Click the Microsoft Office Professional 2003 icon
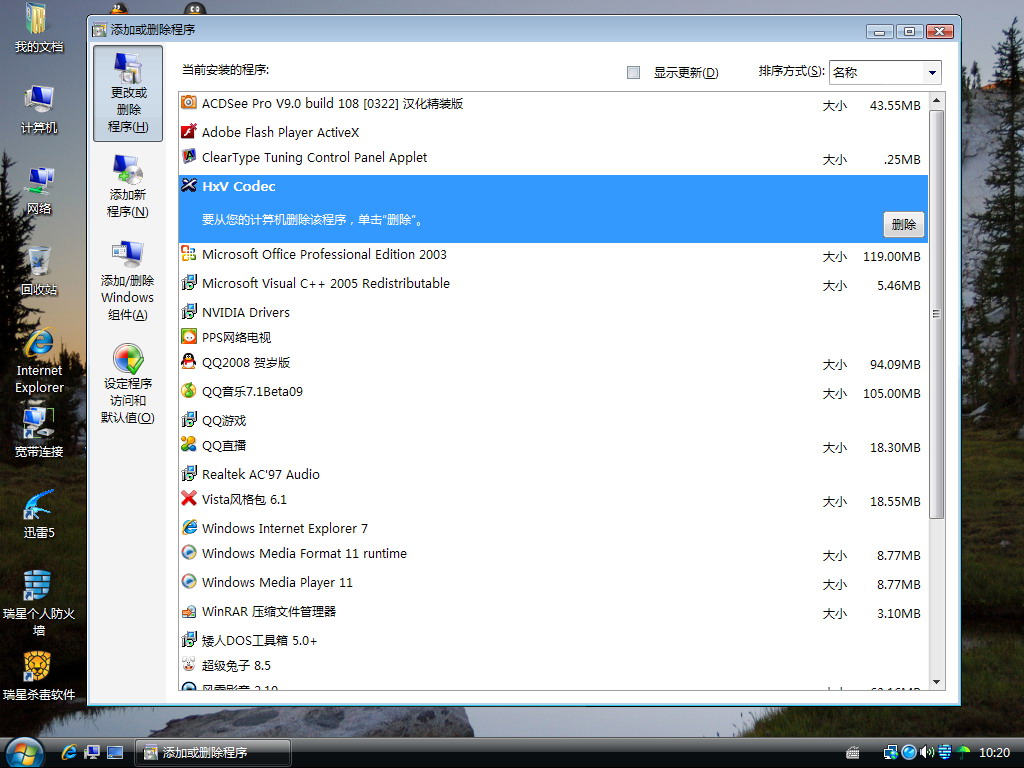The width and height of the screenshot is (1024, 768). point(189,253)
